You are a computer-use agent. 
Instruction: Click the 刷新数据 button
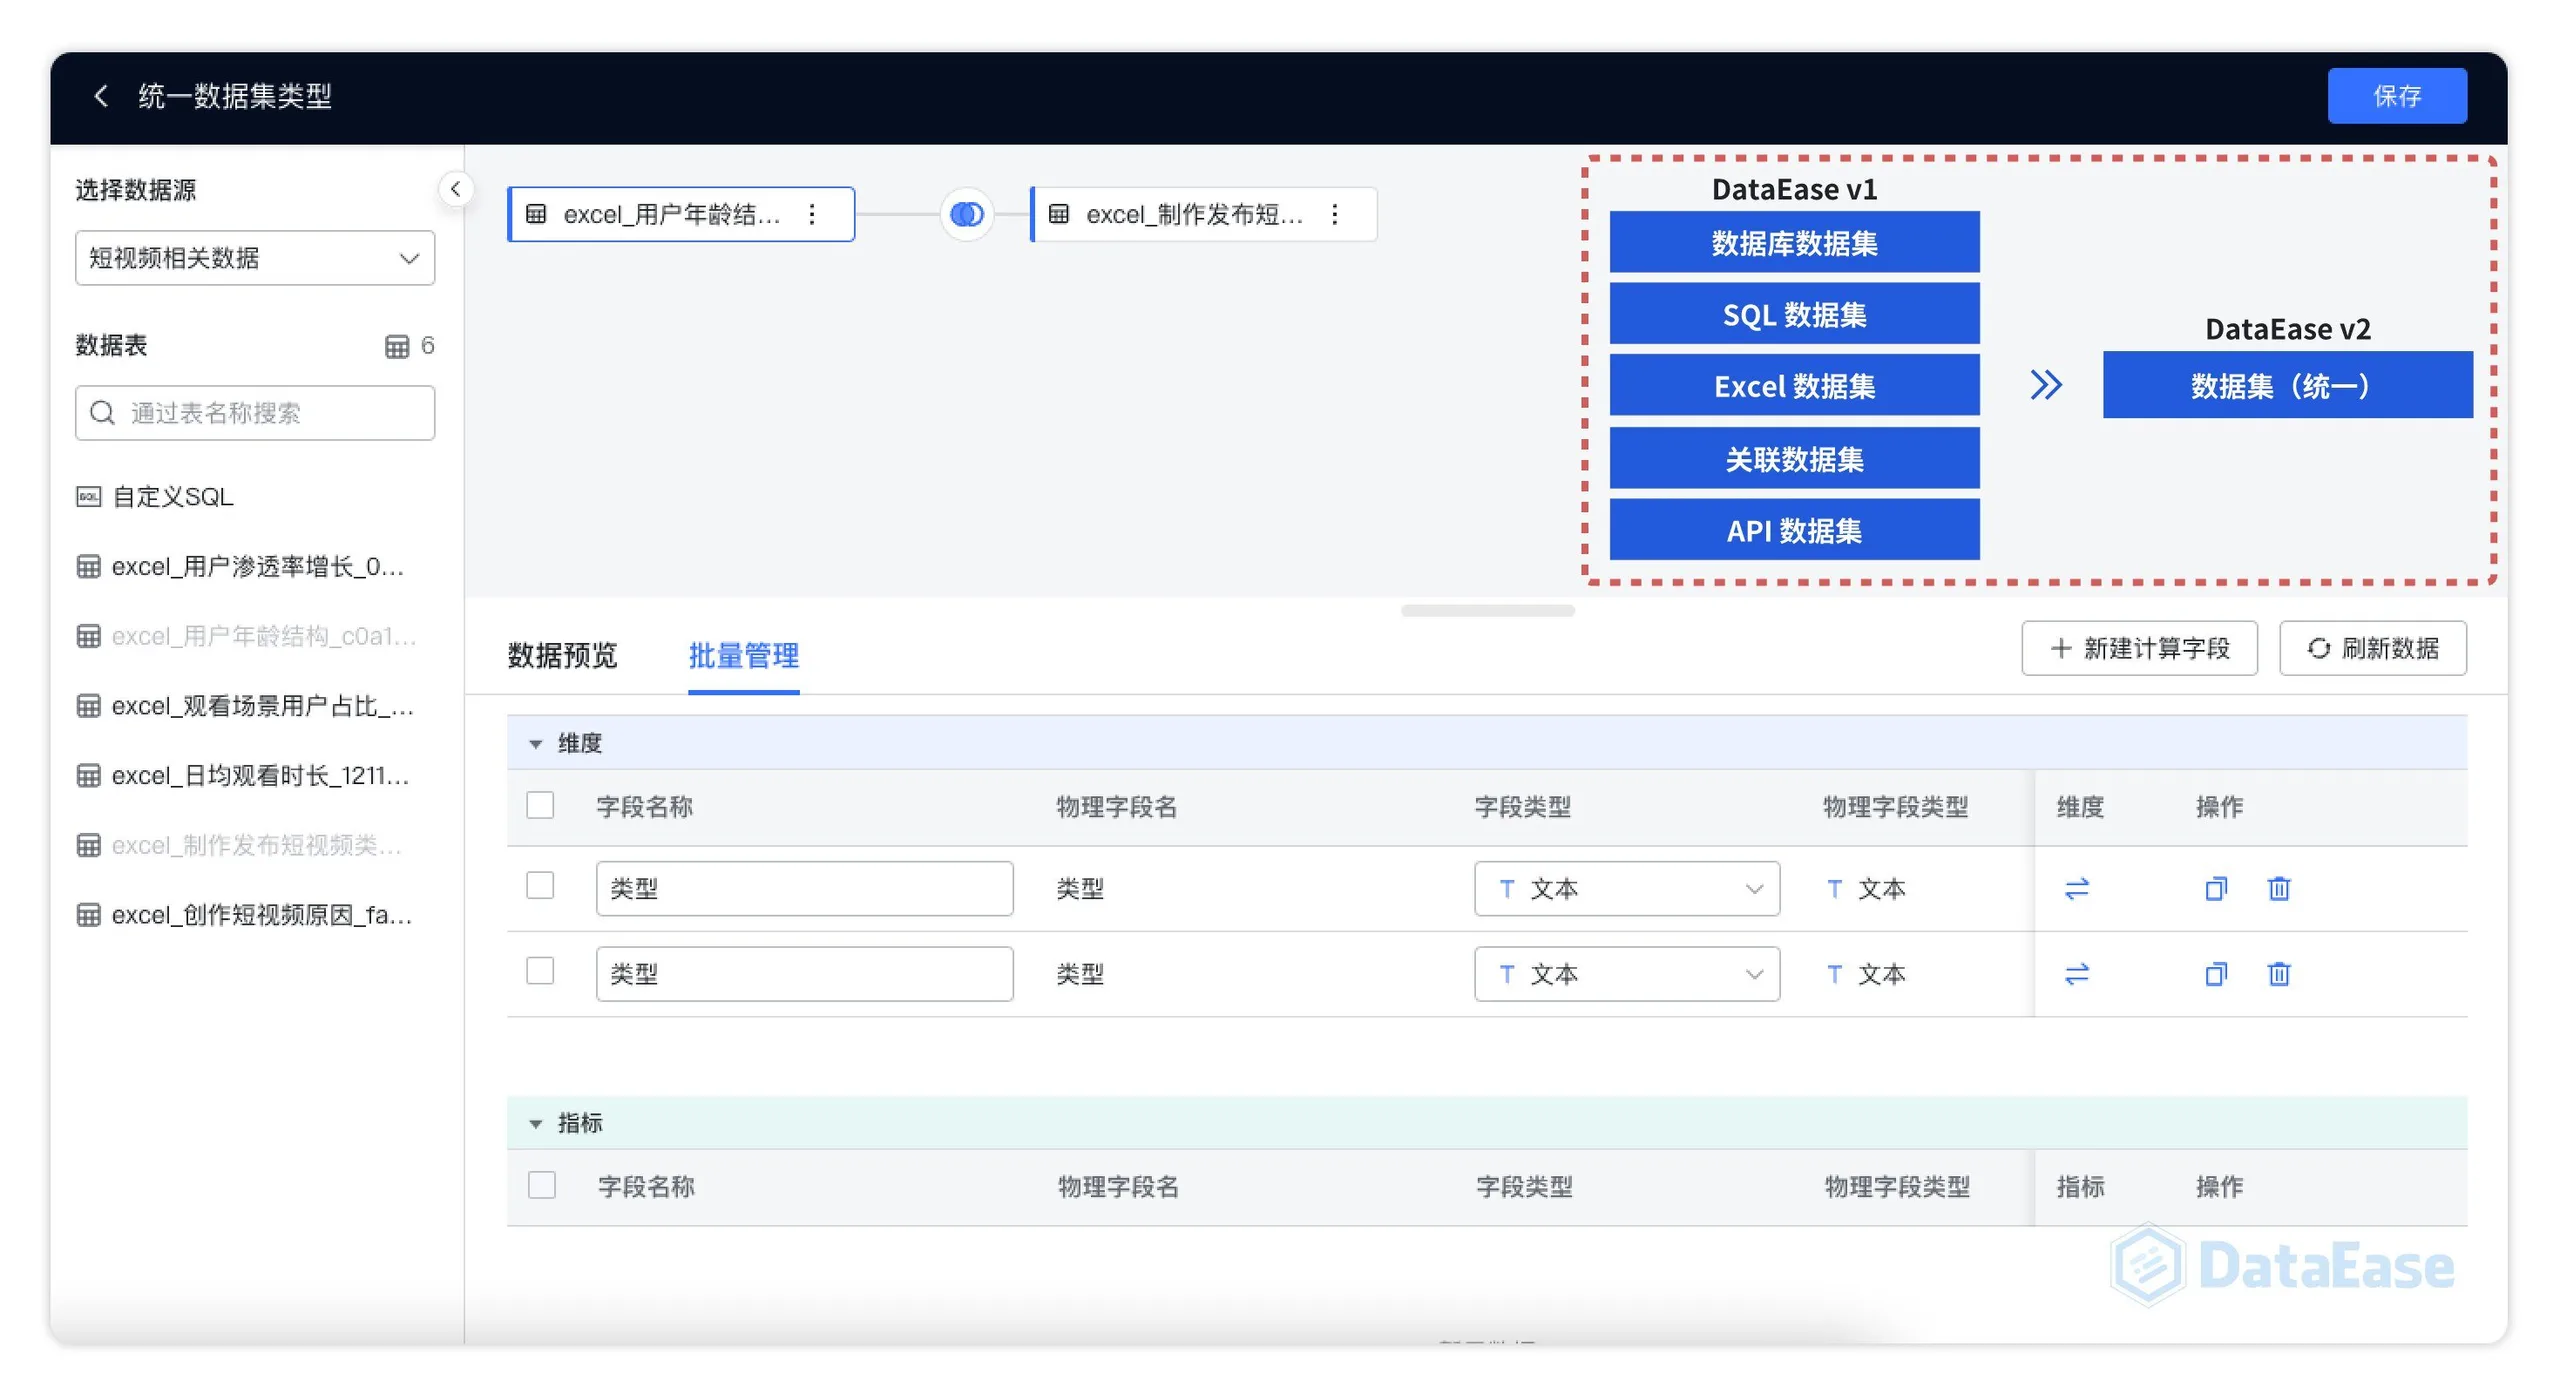pyautogui.click(x=2373, y=648)
